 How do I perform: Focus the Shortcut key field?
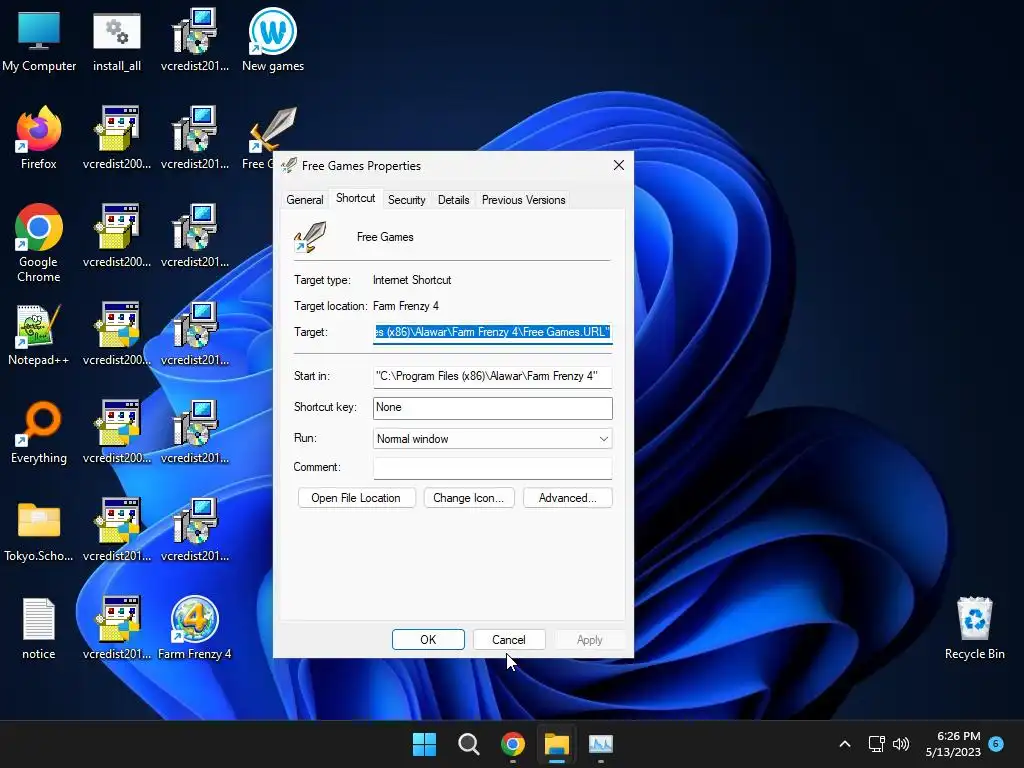(492, 408)
